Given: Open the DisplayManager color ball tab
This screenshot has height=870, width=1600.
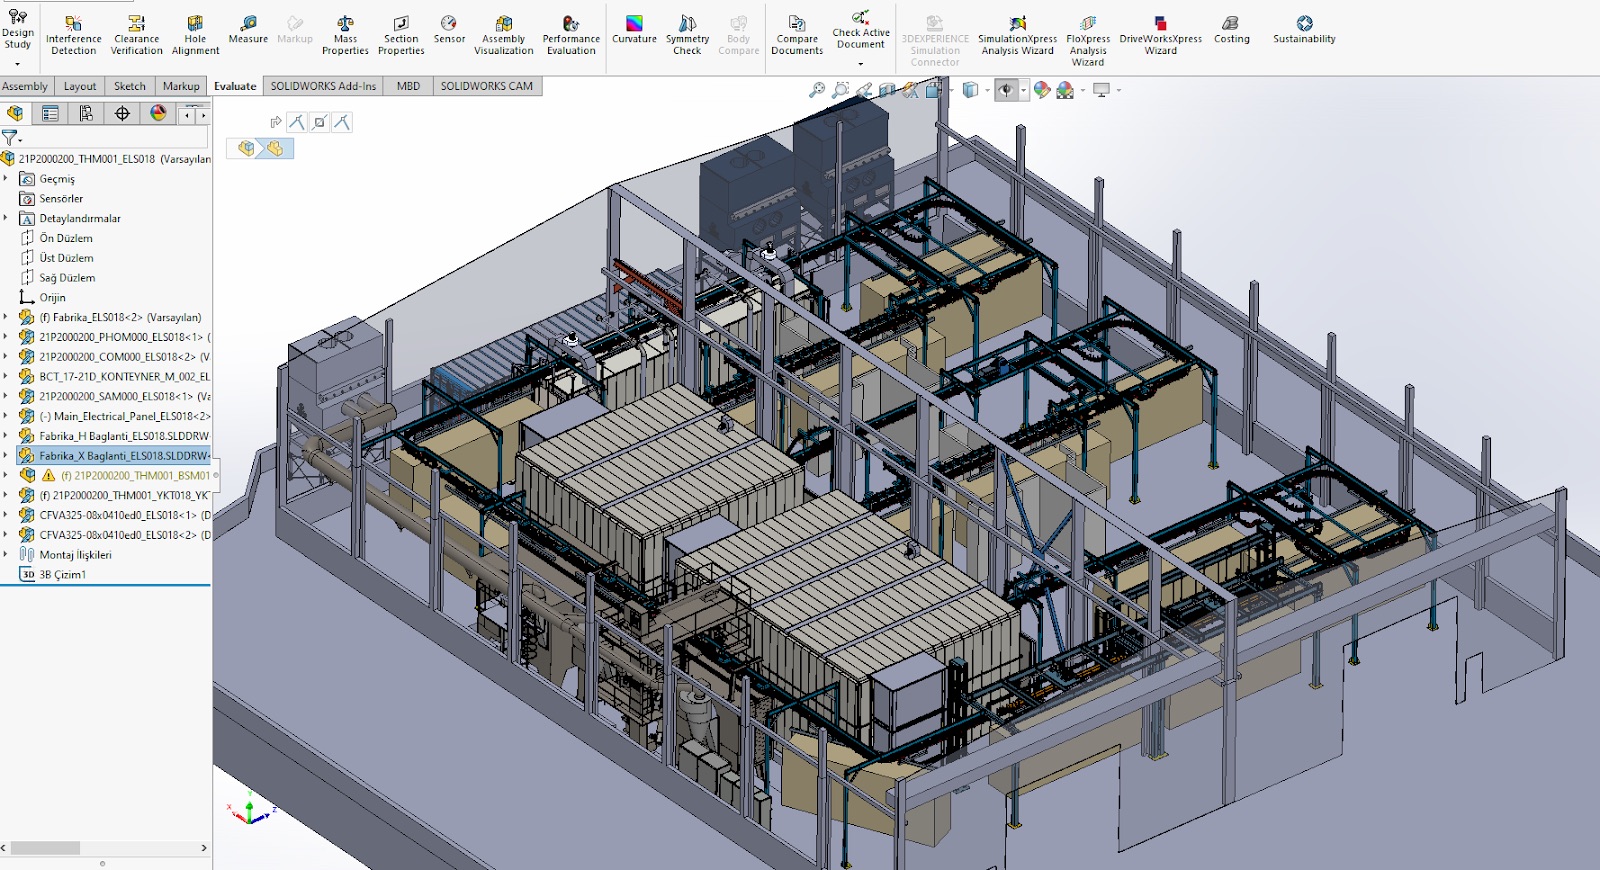Looking at the screenshot, I should click(x=158, y=114).
